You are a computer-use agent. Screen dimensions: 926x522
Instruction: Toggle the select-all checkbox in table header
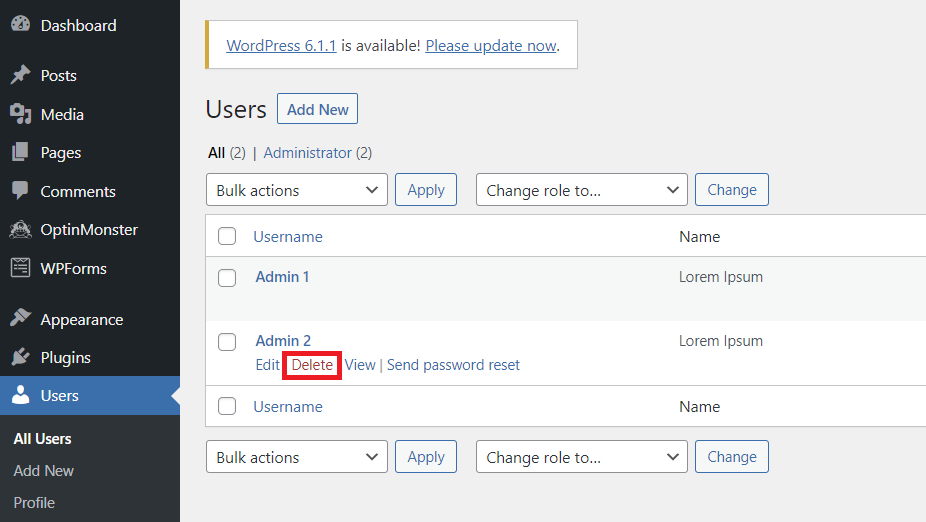pyautogui.click(x=227, y=237)
